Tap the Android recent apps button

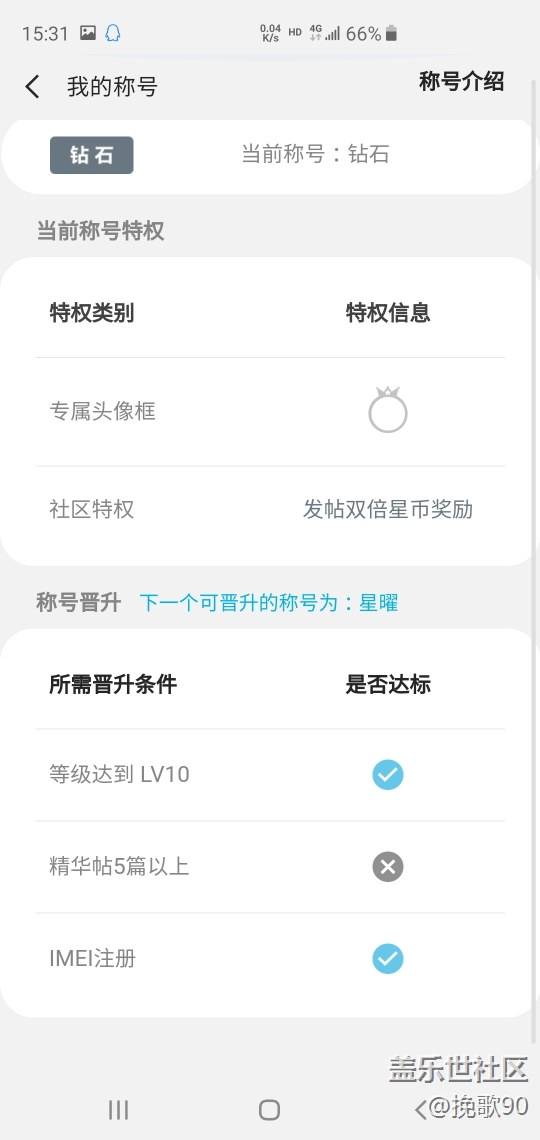tap(118, 1109)
